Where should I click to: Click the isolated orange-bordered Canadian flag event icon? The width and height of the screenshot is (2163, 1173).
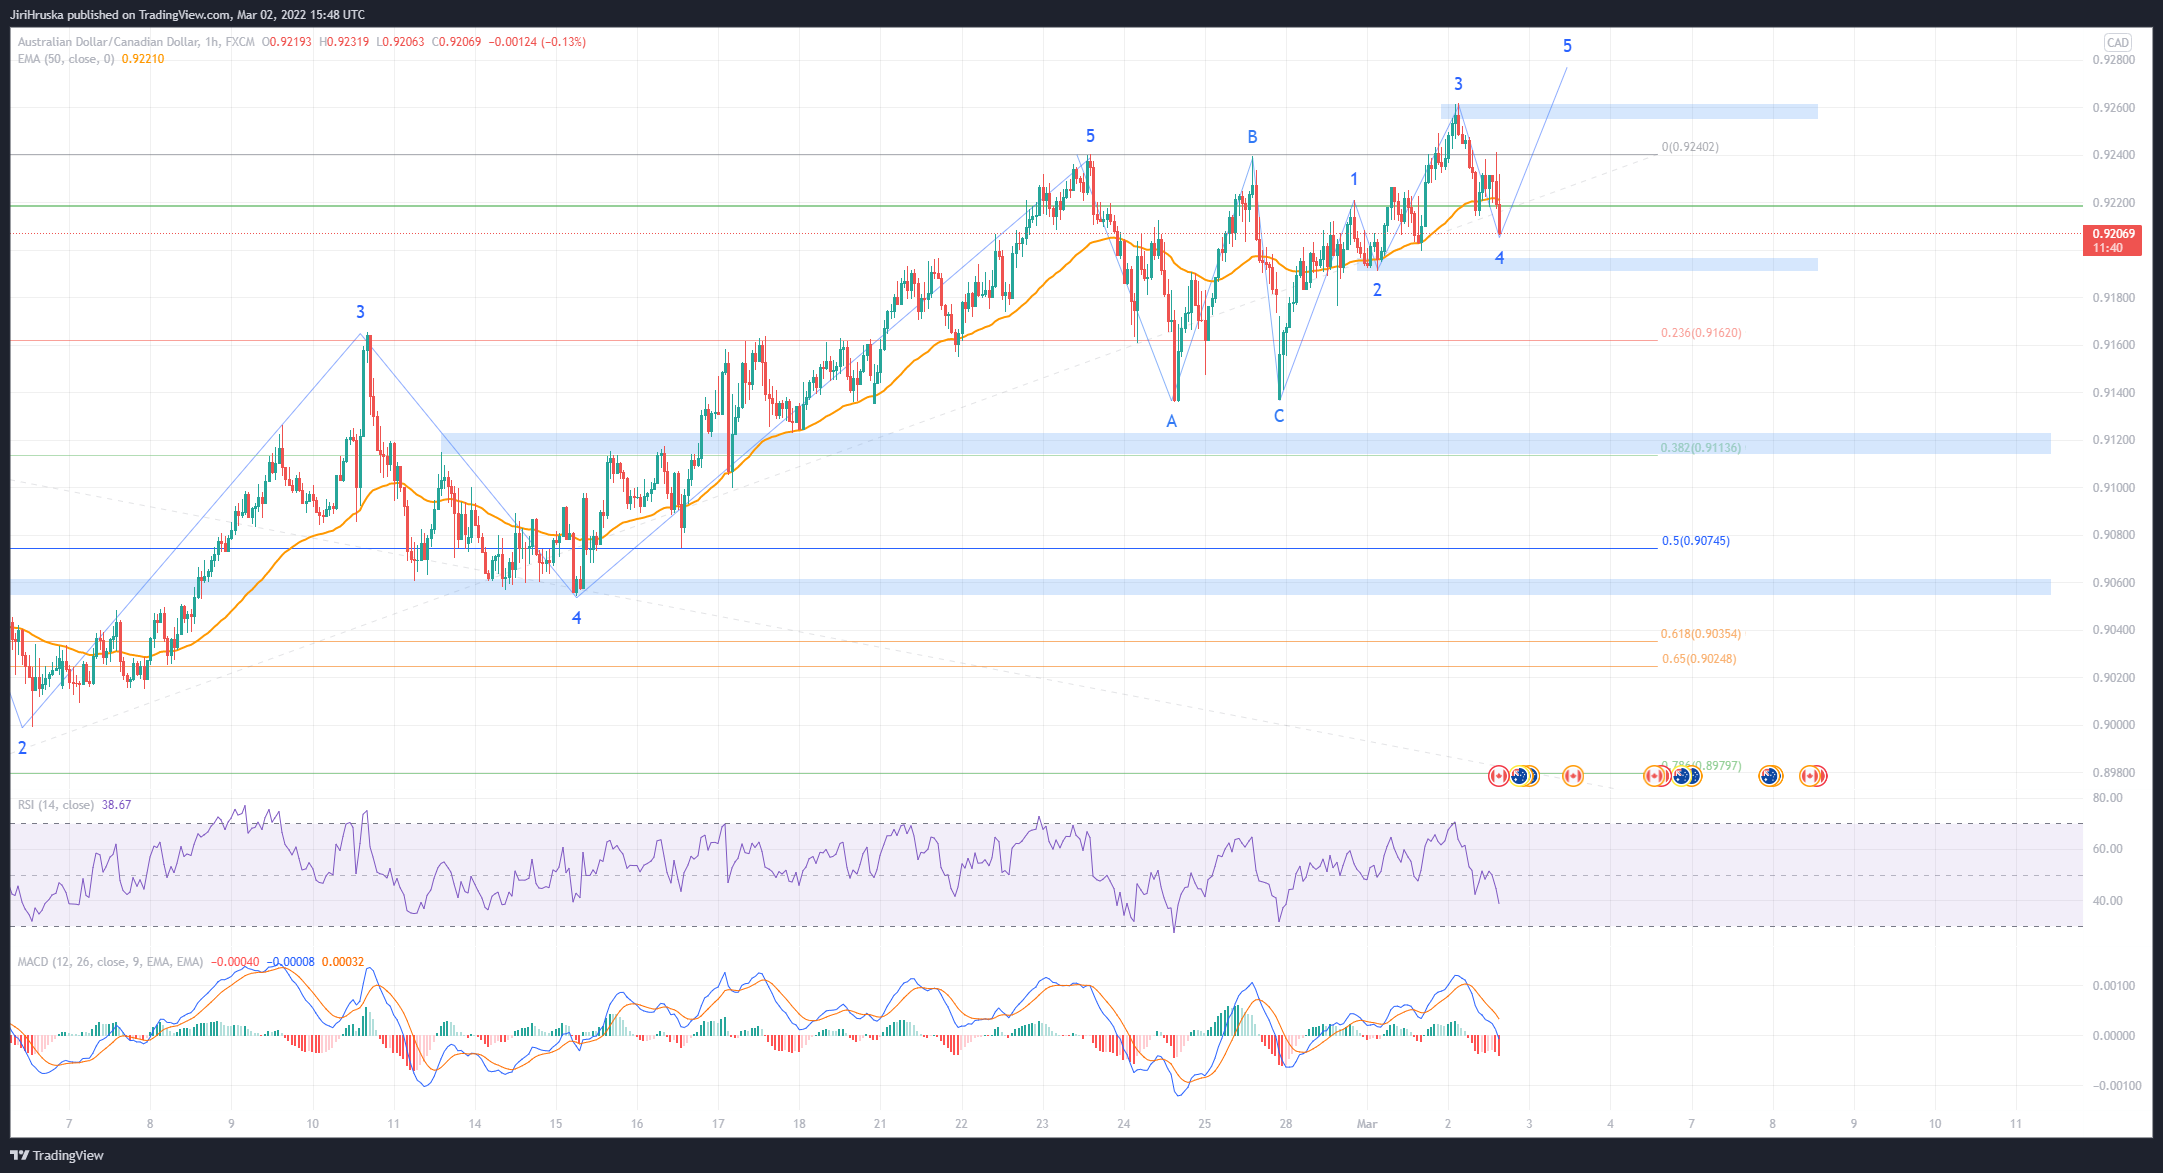(1572, 776)
